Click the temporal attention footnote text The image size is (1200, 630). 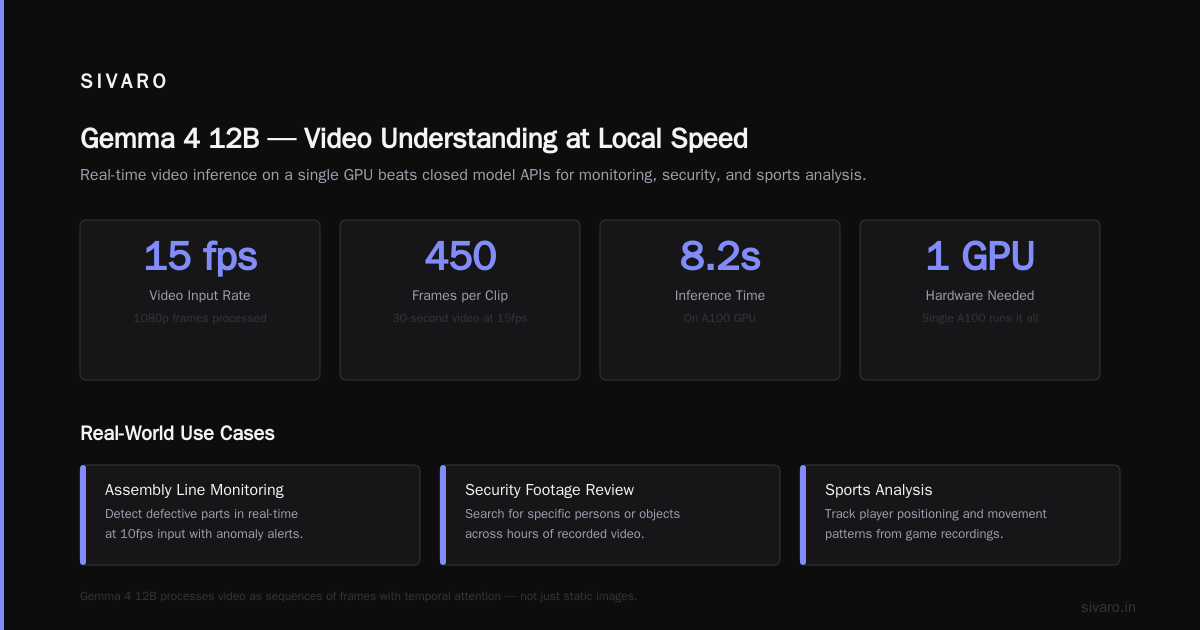358,596
